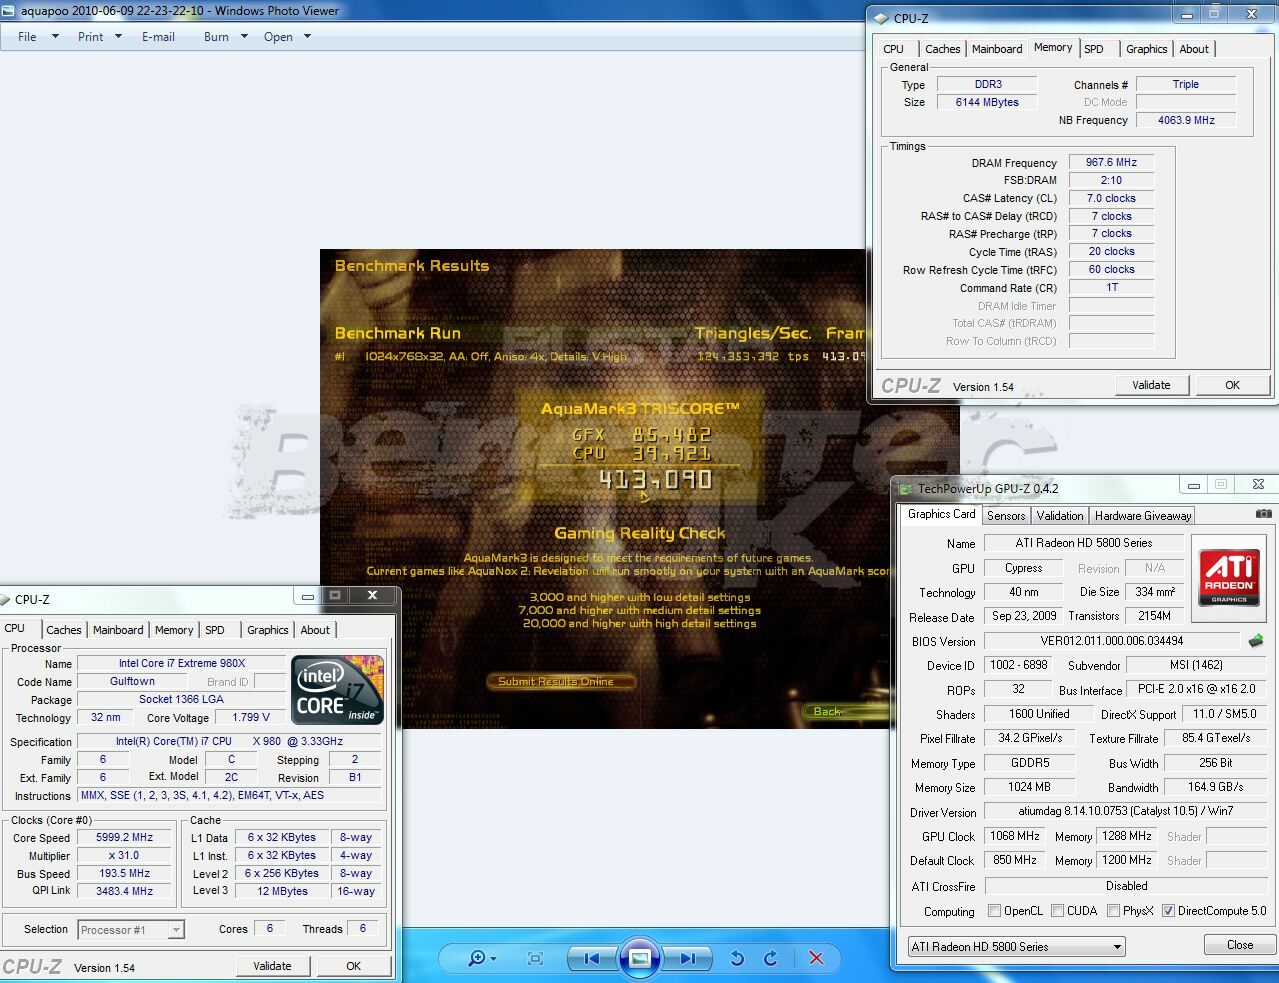Click the Intel Core i7 inside logo
The height and width of the screenshot is (983, 1279).
tap(337, 690)
